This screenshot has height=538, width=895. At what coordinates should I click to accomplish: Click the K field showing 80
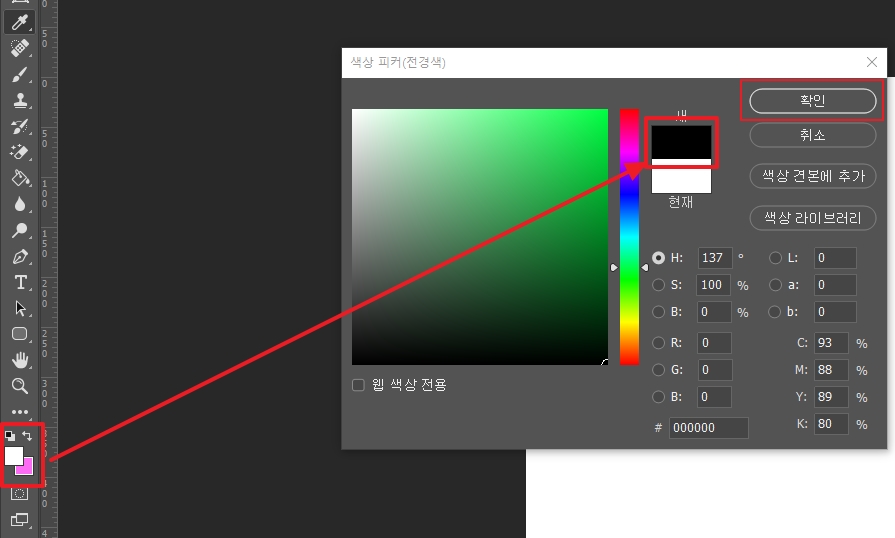pos(831,424)
